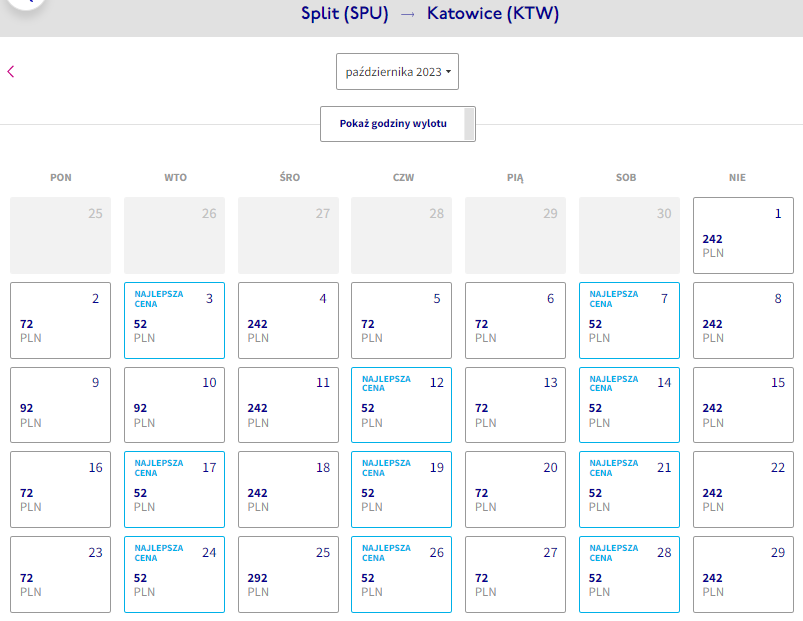Select the October 18 date cell

pyautogui.click(x=288, y=489)
